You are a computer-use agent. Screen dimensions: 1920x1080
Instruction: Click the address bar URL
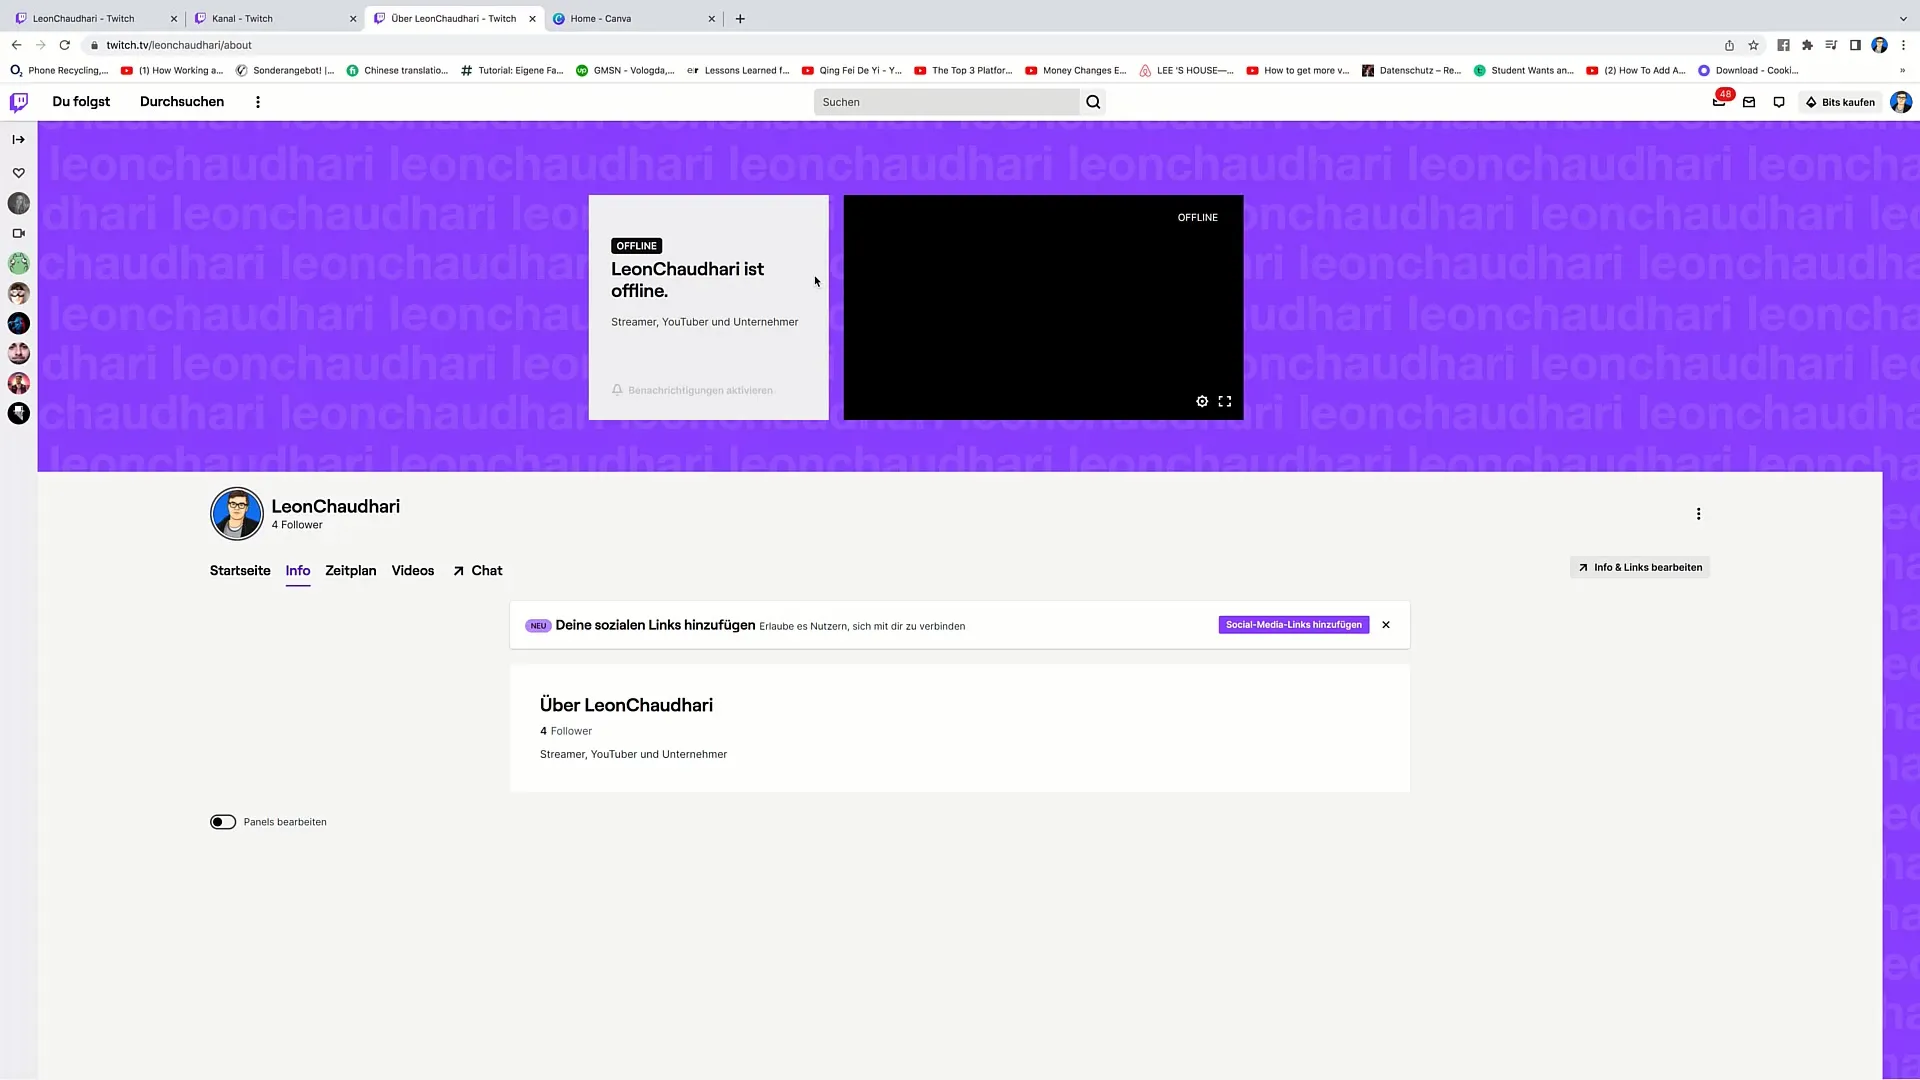point(179,45)
